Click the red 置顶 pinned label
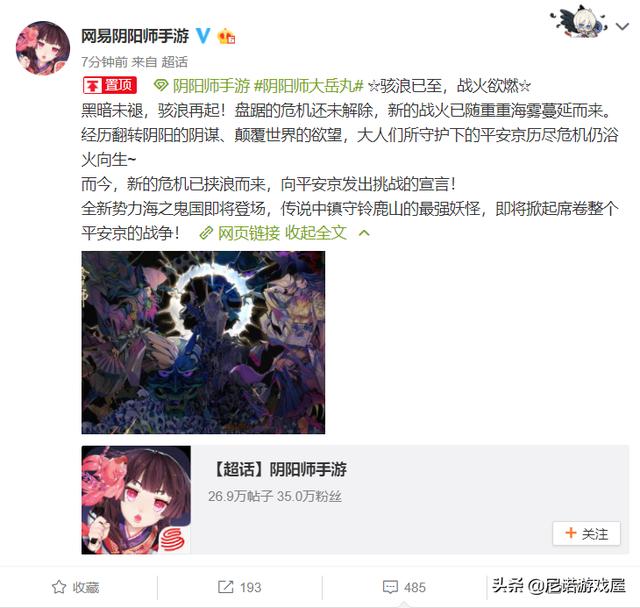640x608 pixels. click(x=110, y=85)
